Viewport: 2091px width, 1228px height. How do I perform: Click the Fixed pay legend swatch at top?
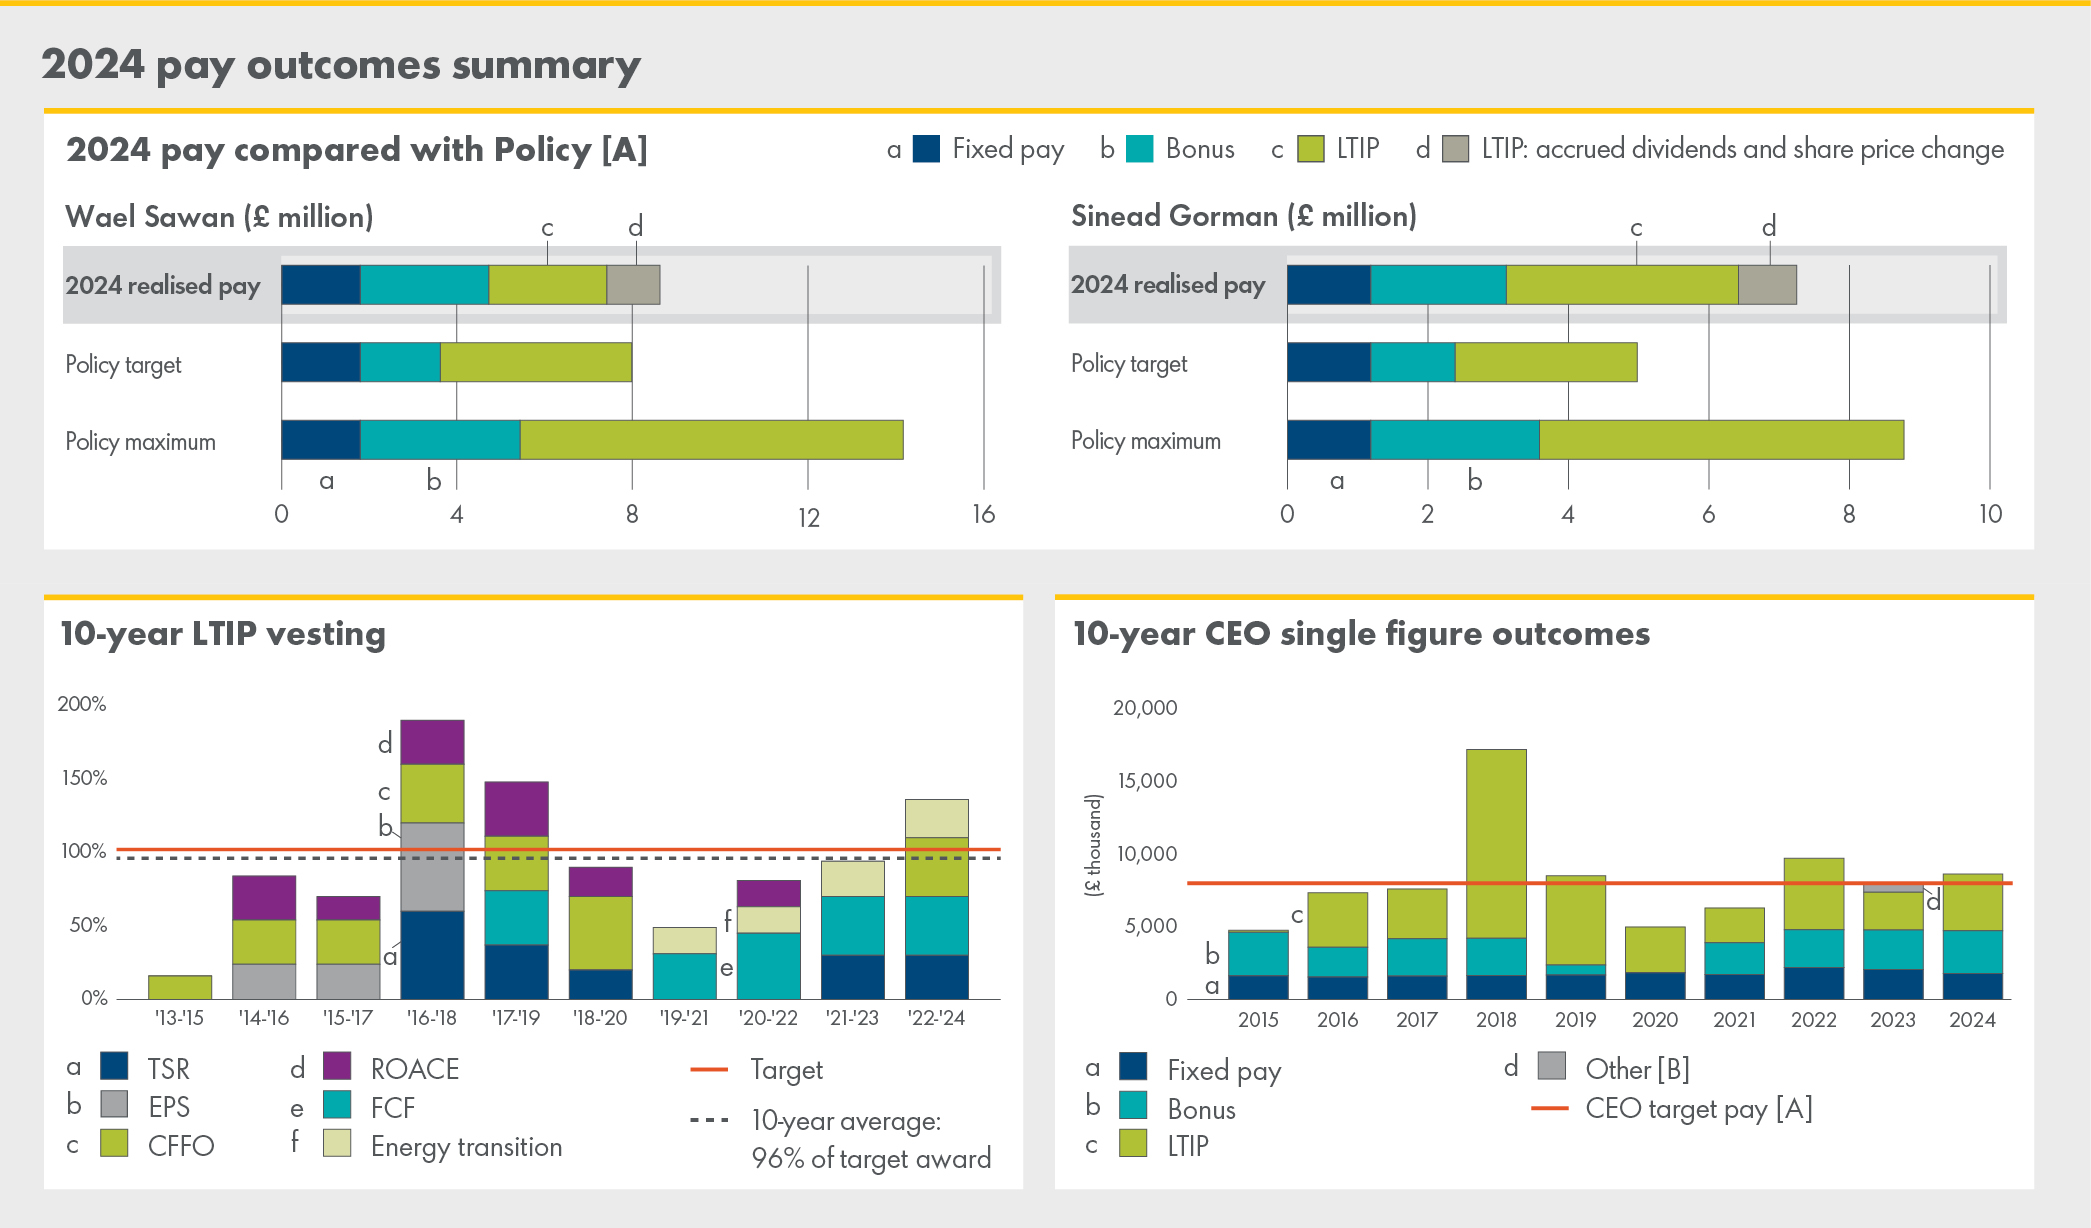click(x=926, y=149)
